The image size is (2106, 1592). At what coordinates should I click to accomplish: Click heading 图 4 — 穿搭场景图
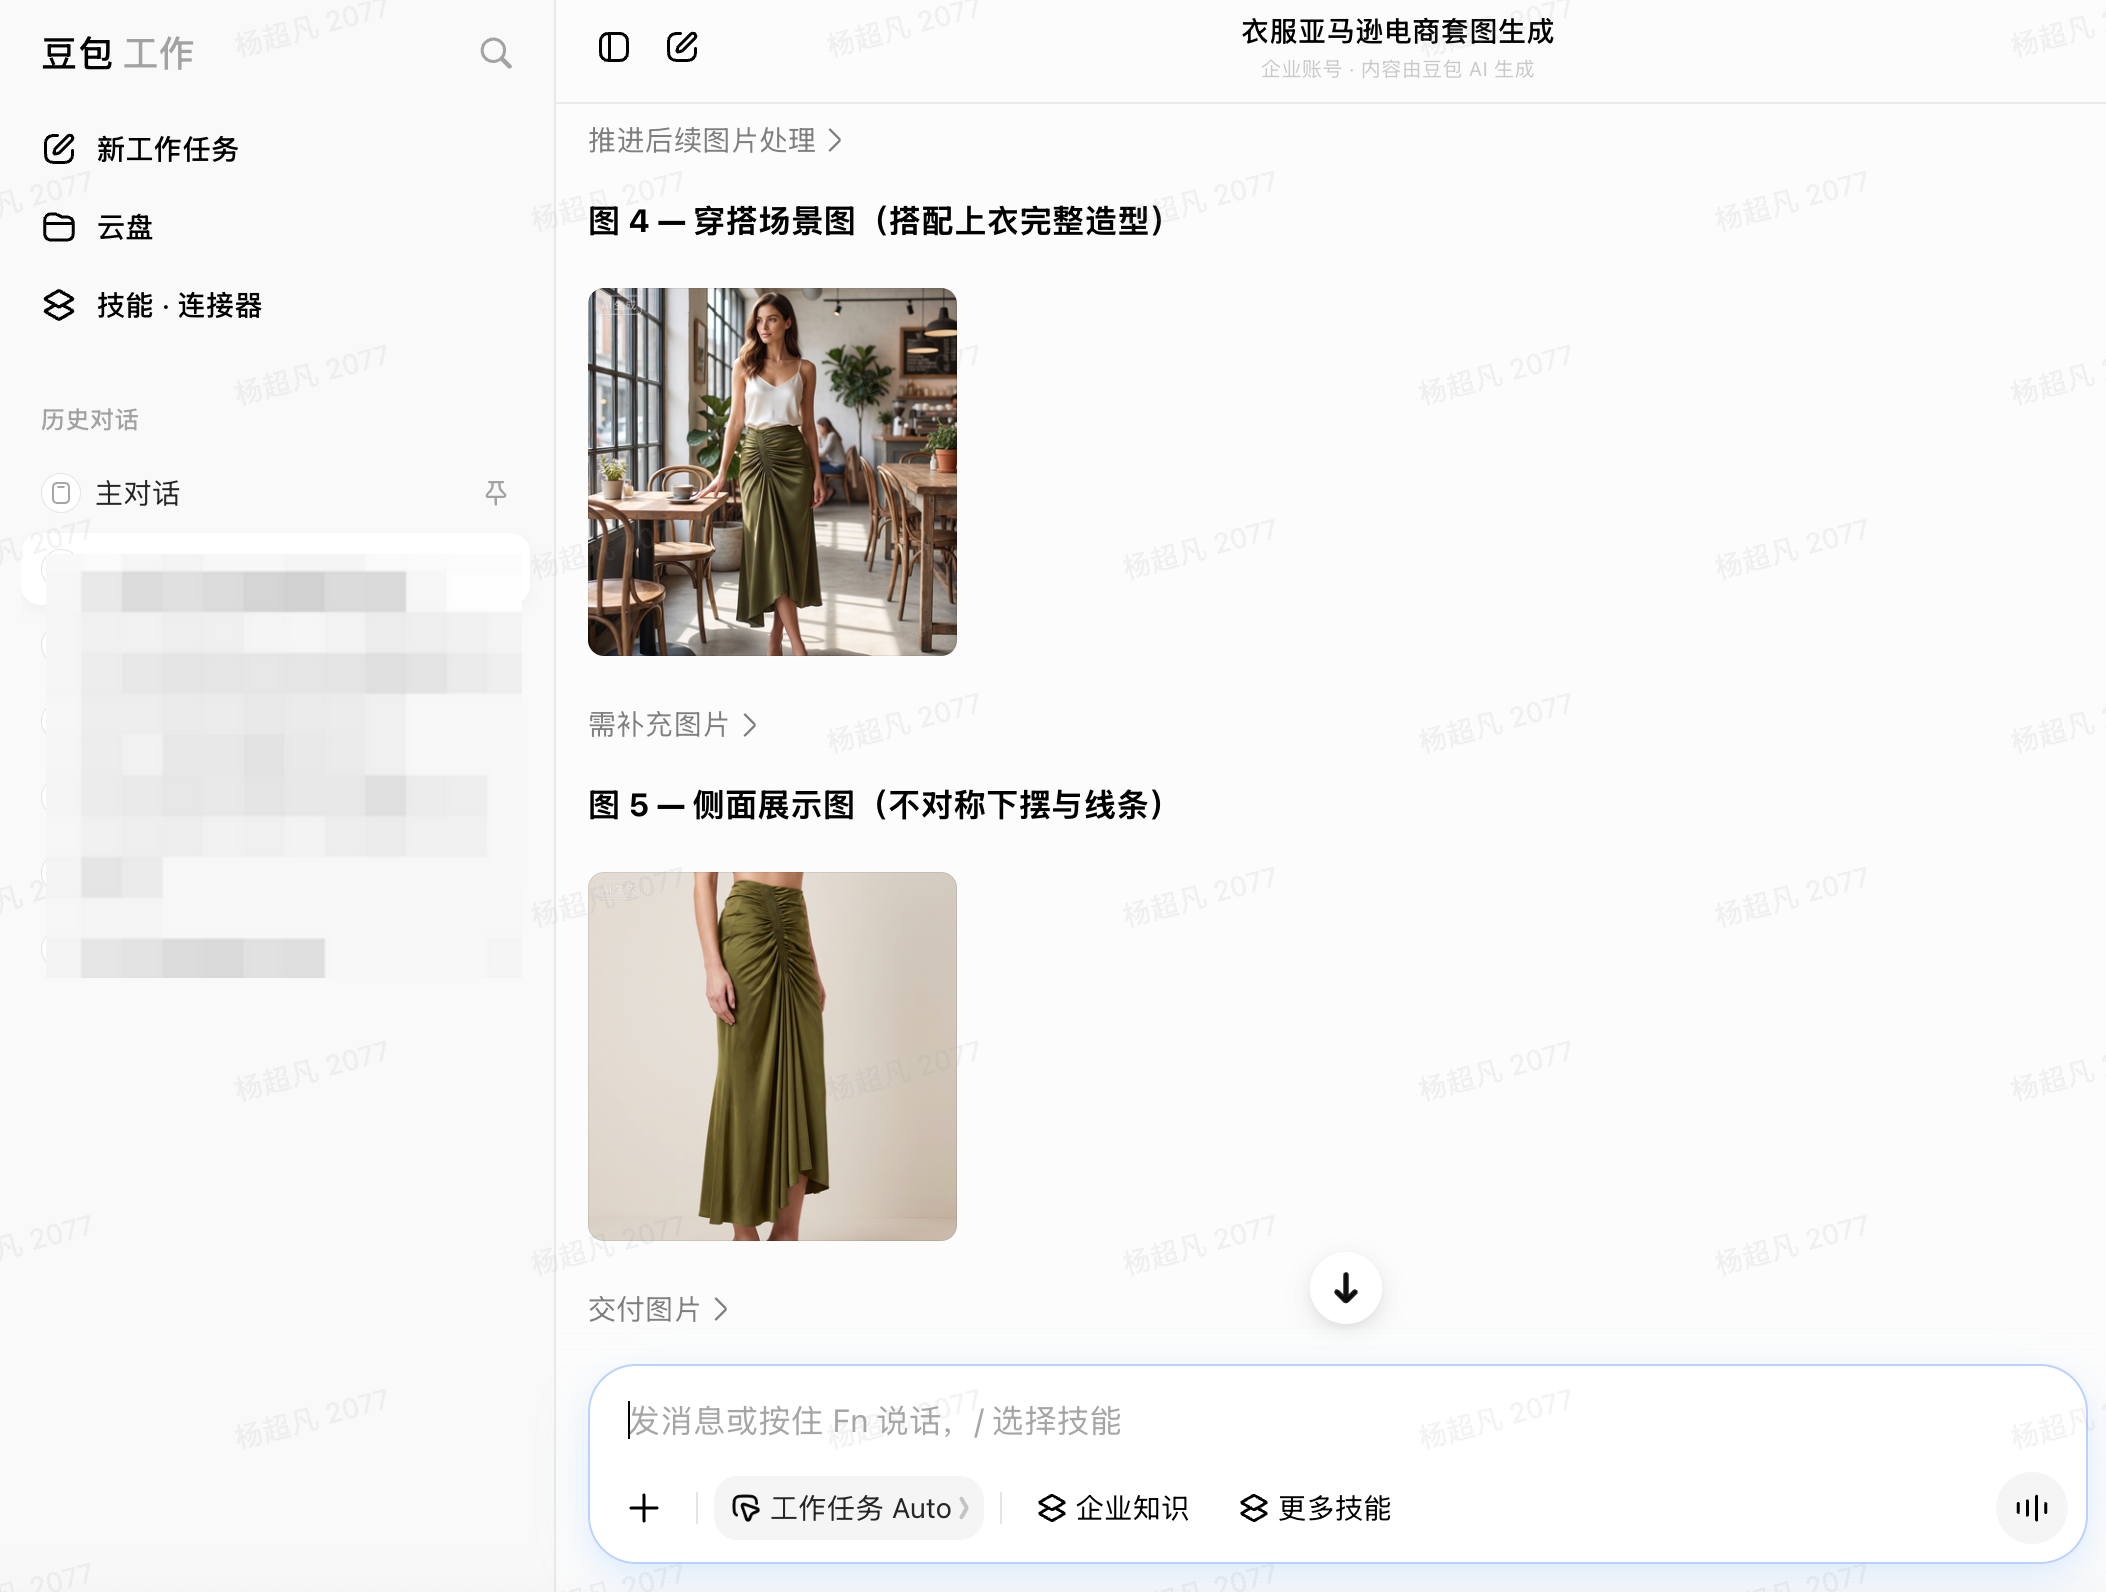[877, 221]
